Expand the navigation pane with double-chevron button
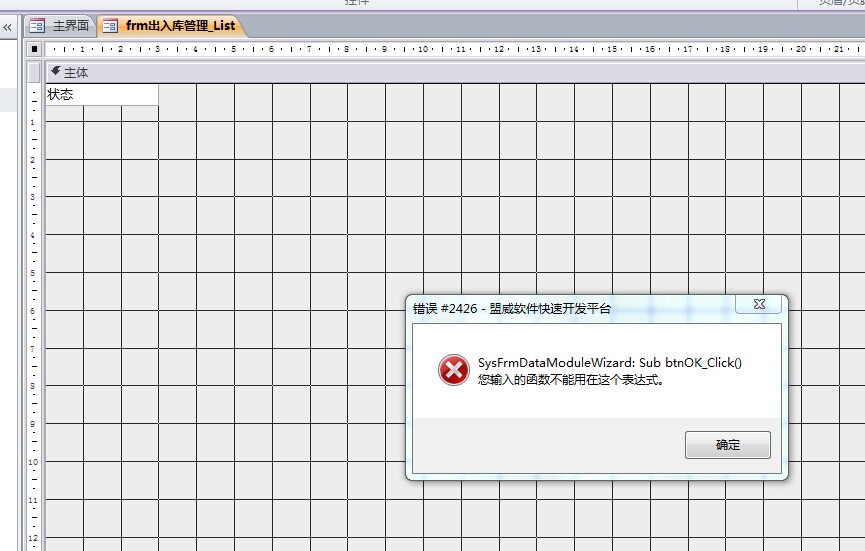Image resolution: width=865 pixels, height=551 pixels. [7, 26]
